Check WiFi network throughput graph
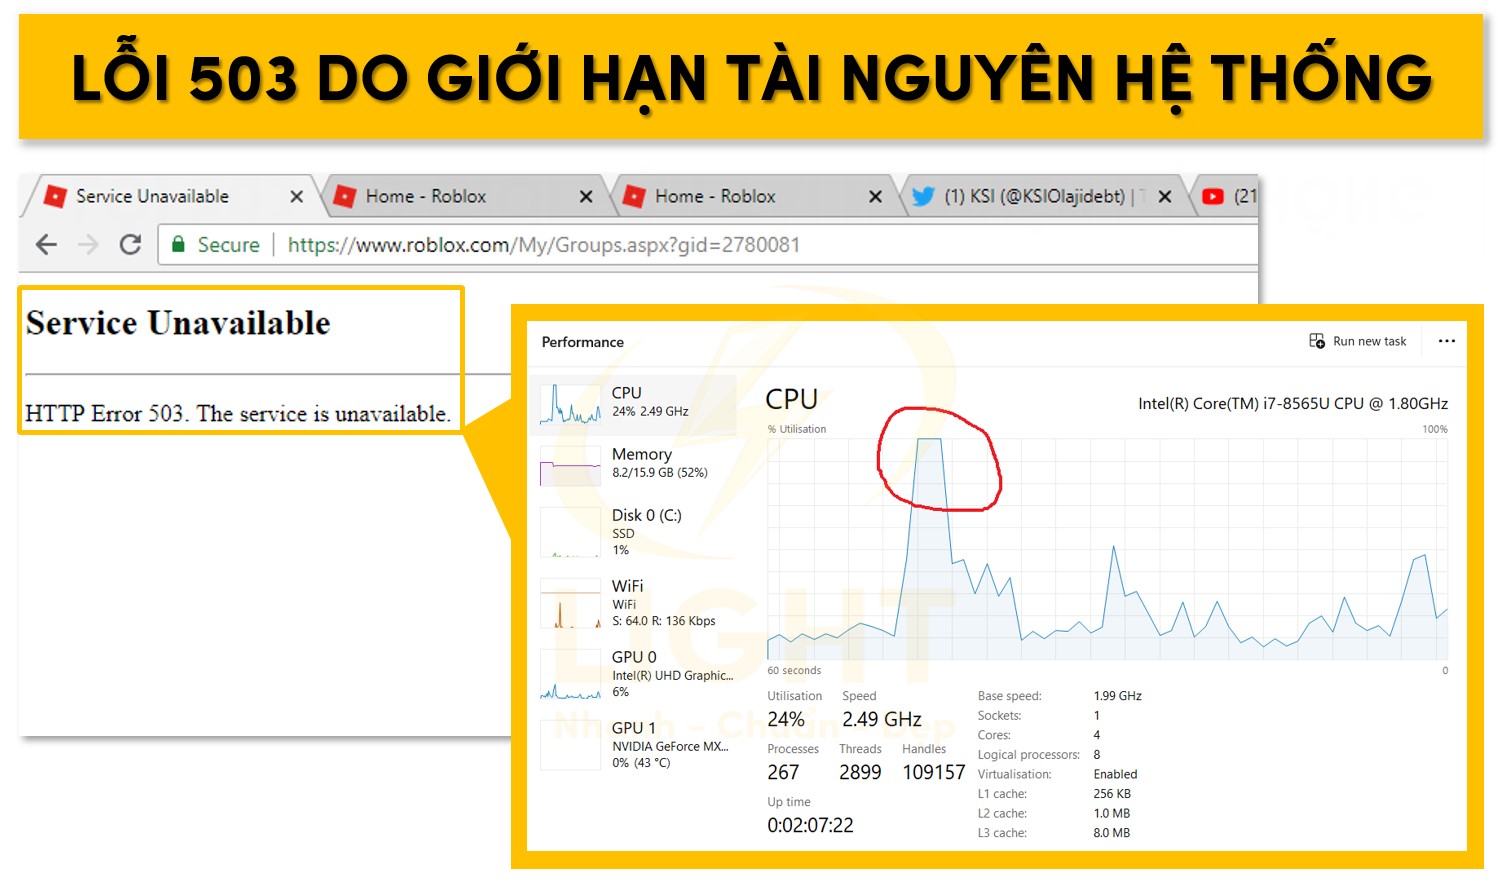Viewport: 1498px width, 887px height. pyautogui.click(x=640, y=600)
